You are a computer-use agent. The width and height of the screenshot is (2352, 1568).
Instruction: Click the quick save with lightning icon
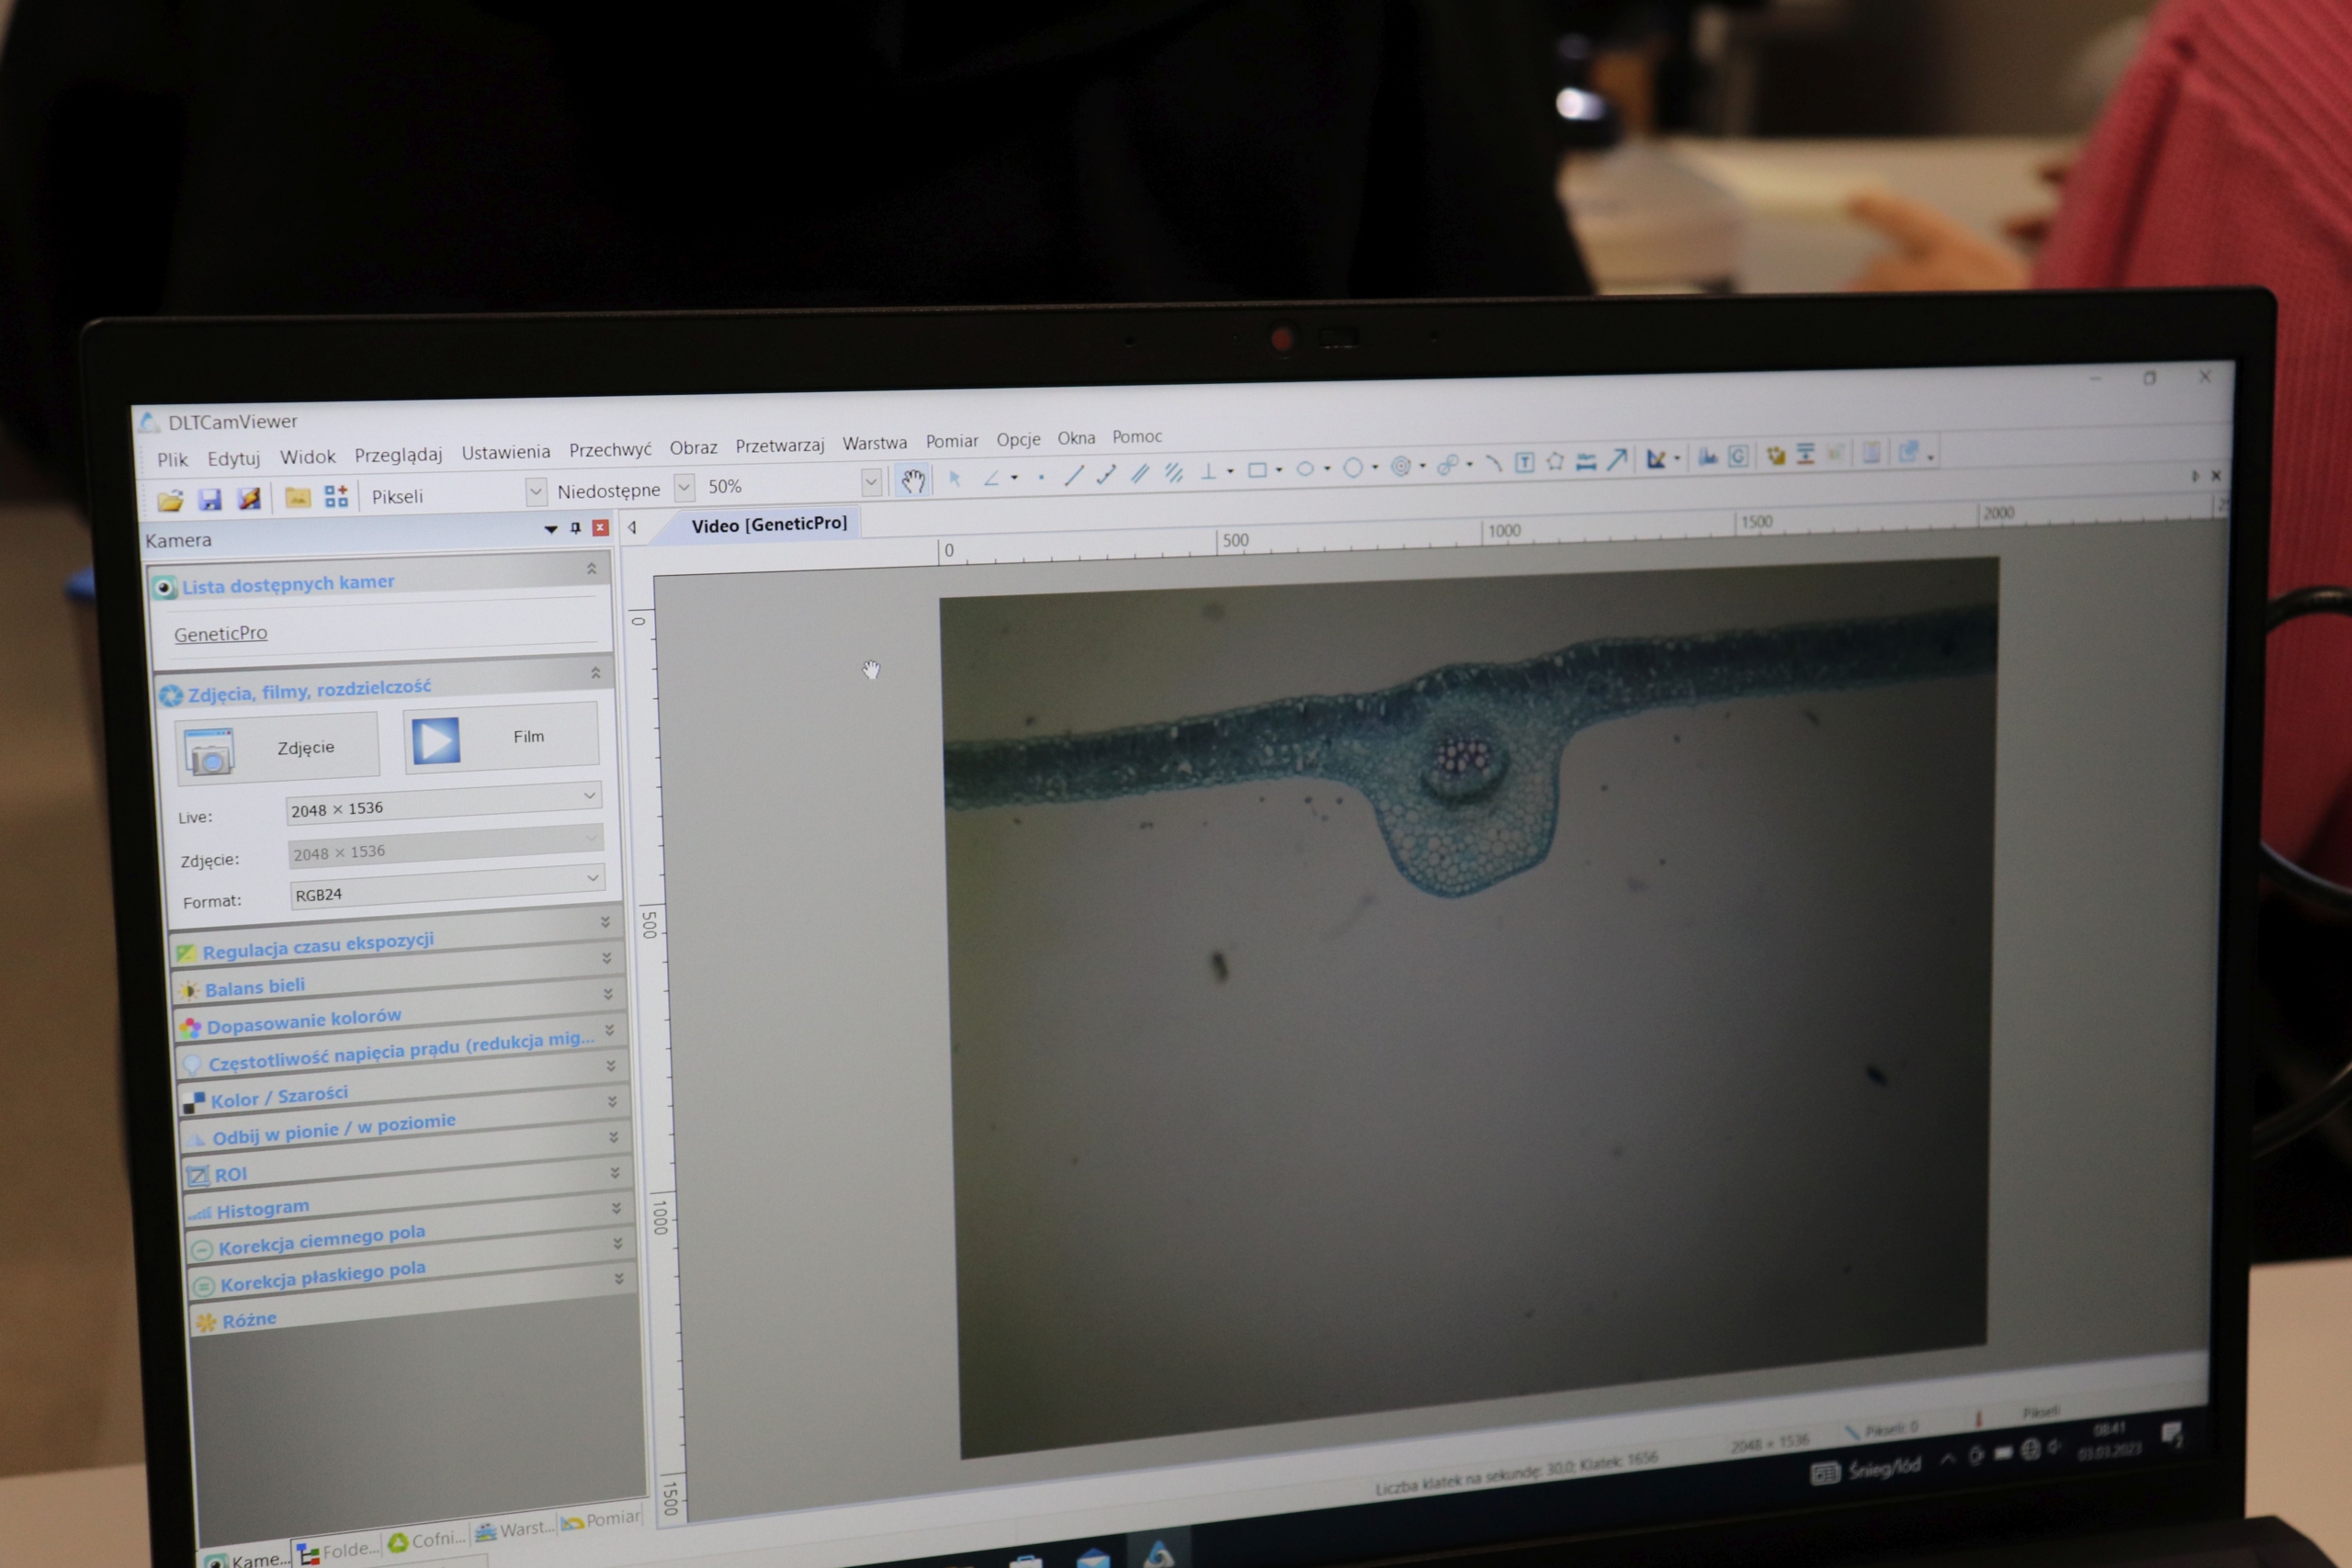click(x=249, y=498)
